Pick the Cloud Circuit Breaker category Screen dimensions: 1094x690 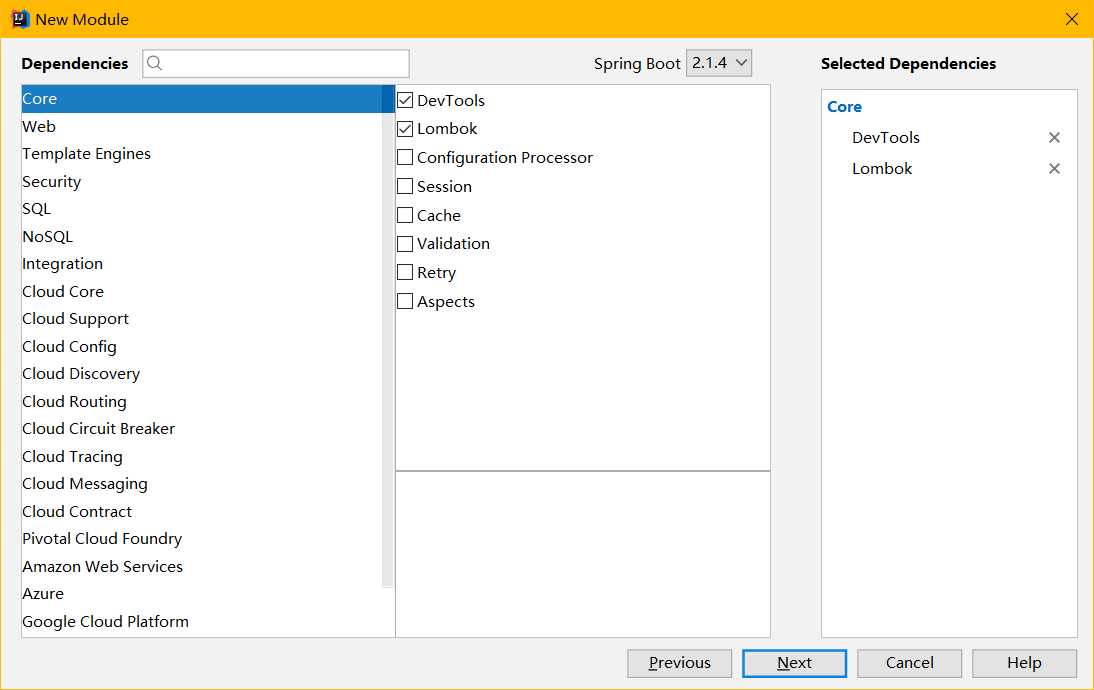202,429
